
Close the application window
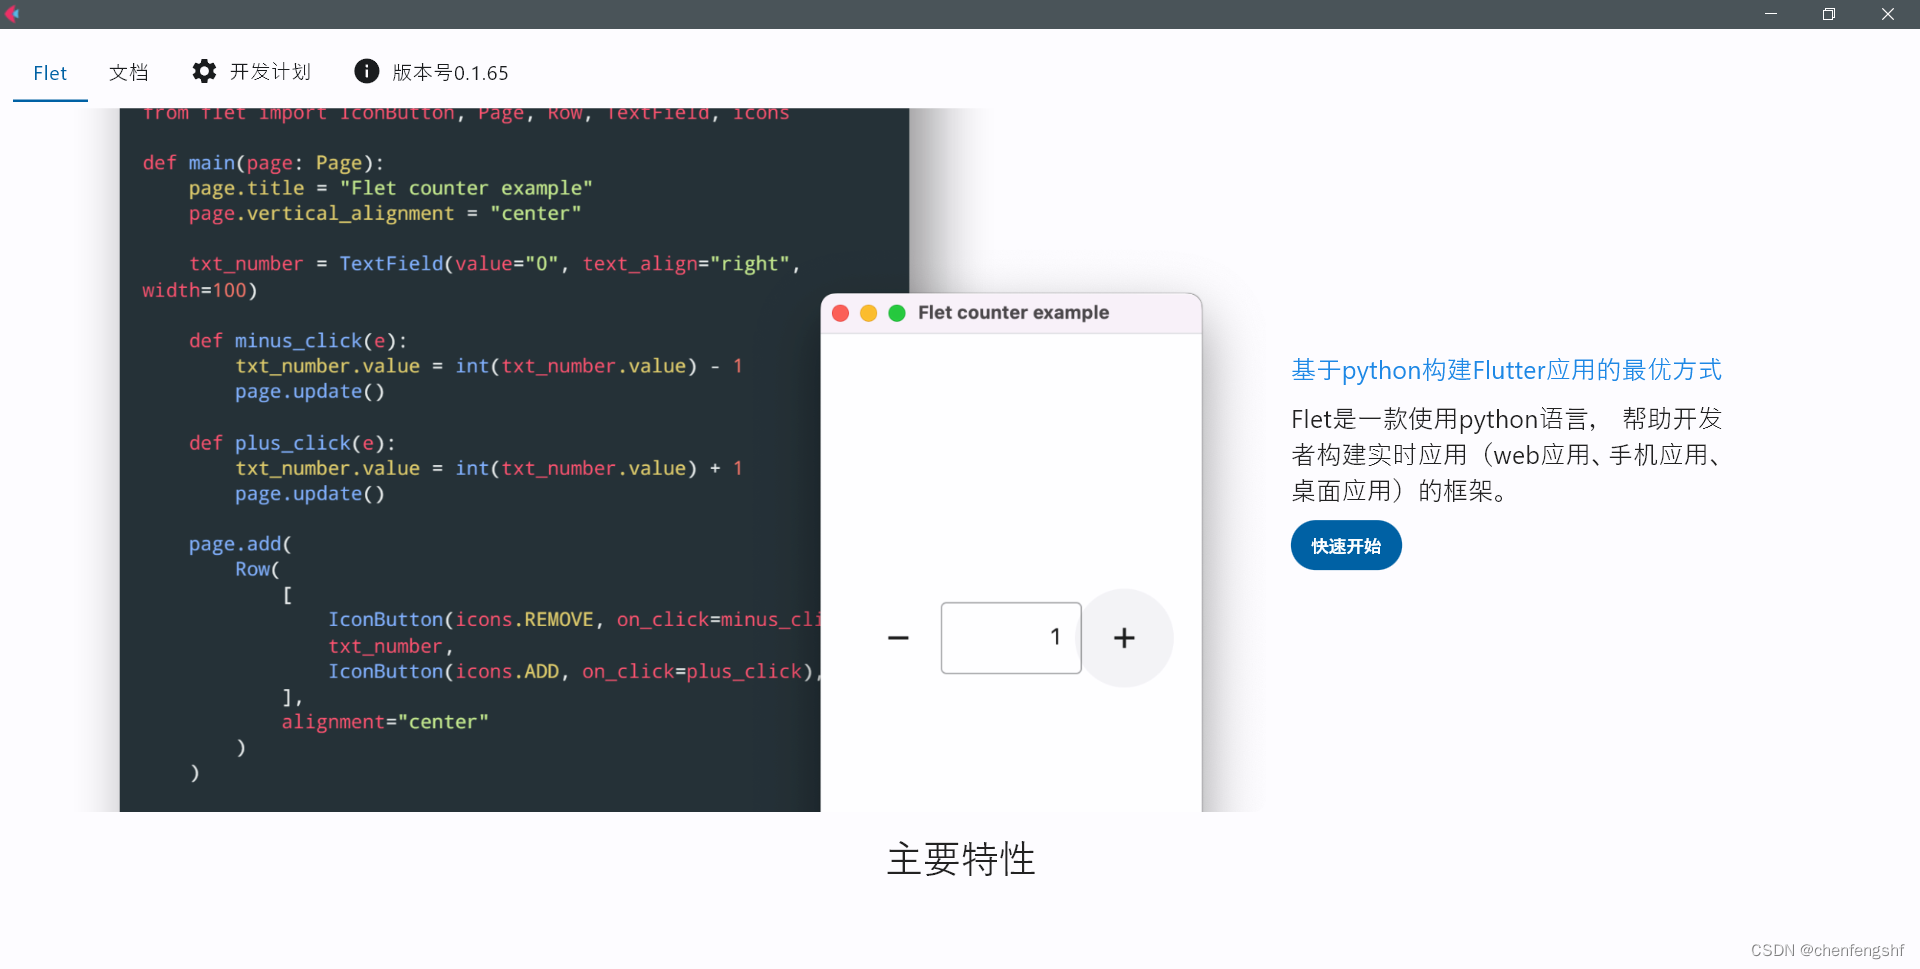tap(1888, 14)
